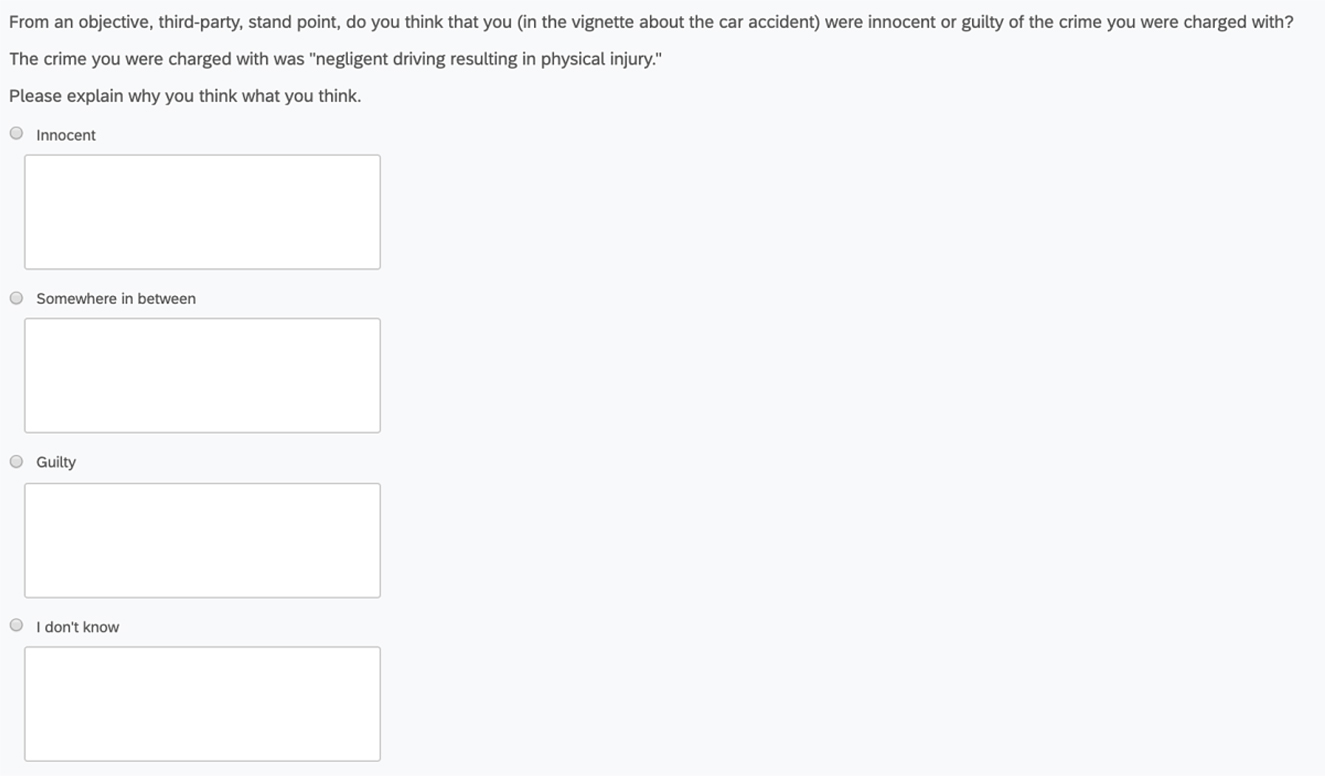This screenshot has height=776, width=1325.
Task: Click the explanation box under Guilty
Action: tap(202, 540)
